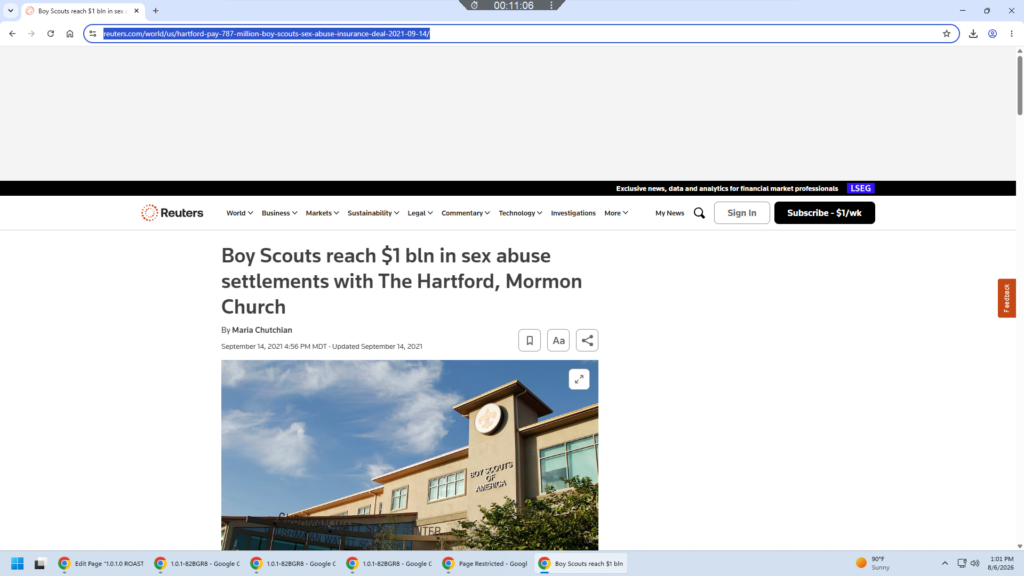Viewport: 1024px width, 576px height.
Task: Expand the Commentary menu
Action: coord(466,213)
